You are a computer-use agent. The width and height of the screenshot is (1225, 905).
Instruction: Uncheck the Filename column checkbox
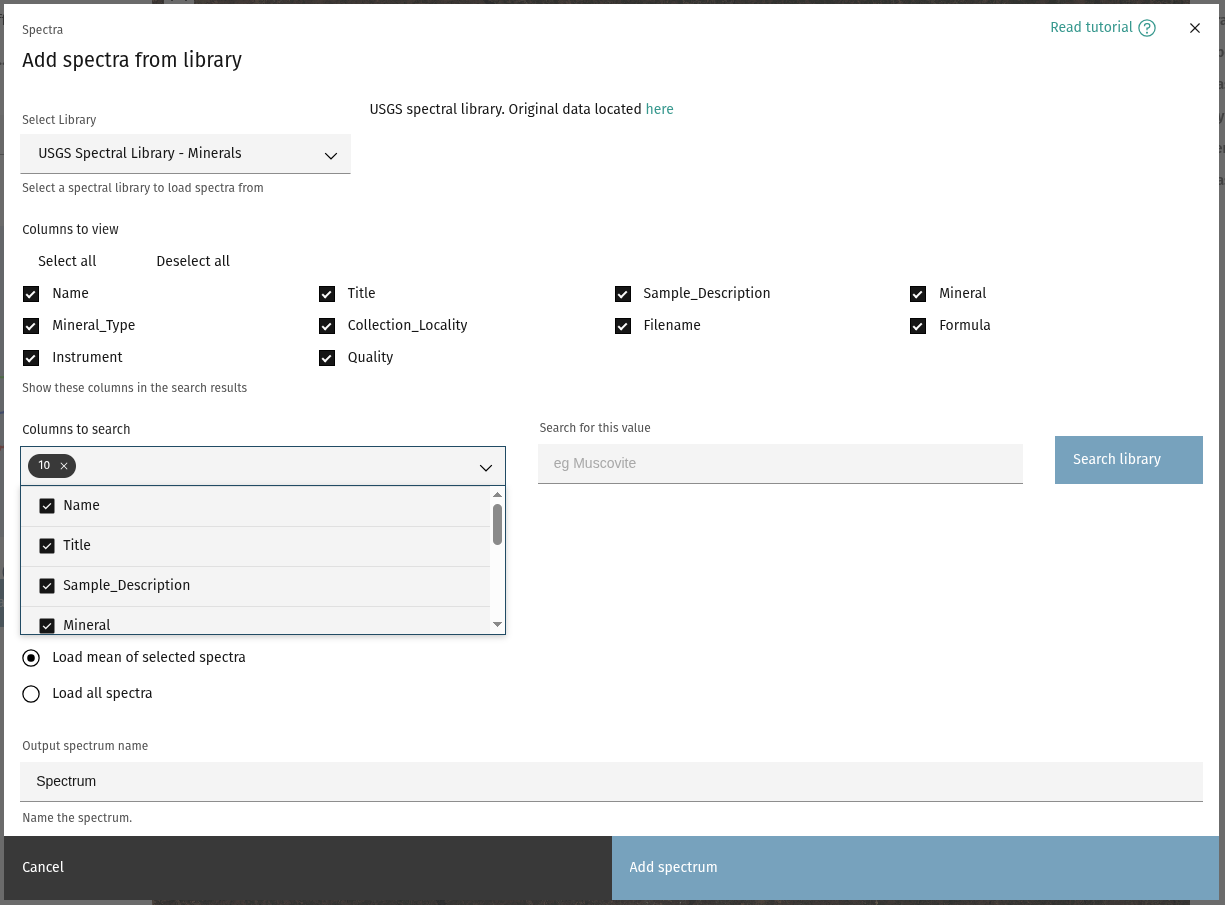623,326
